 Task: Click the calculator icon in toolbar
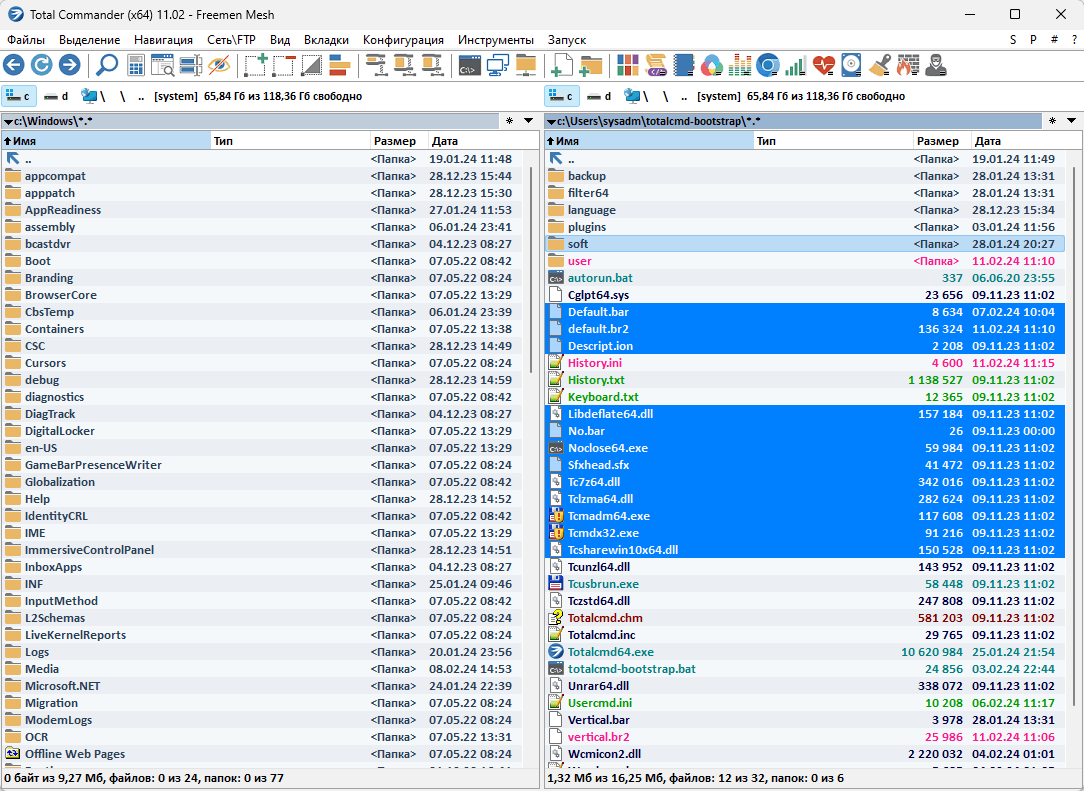tap(136, 66)
